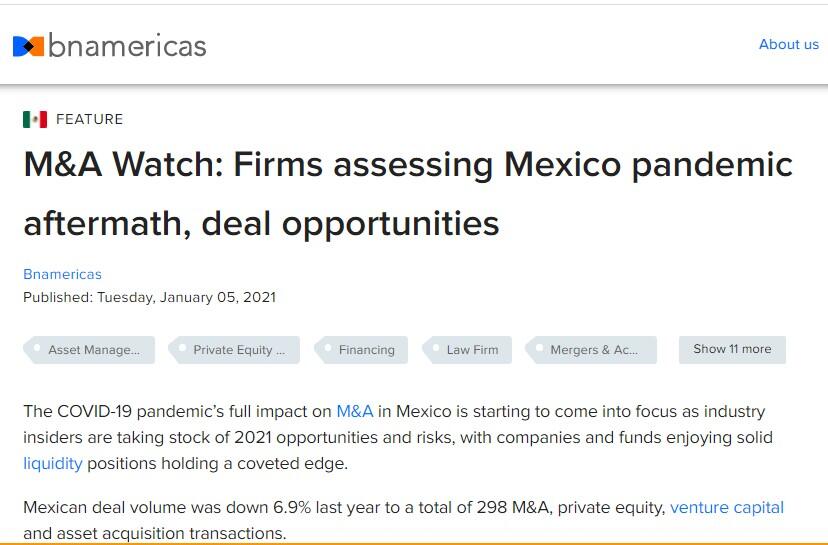Select the Asset Manage... tag

point(93,350)
